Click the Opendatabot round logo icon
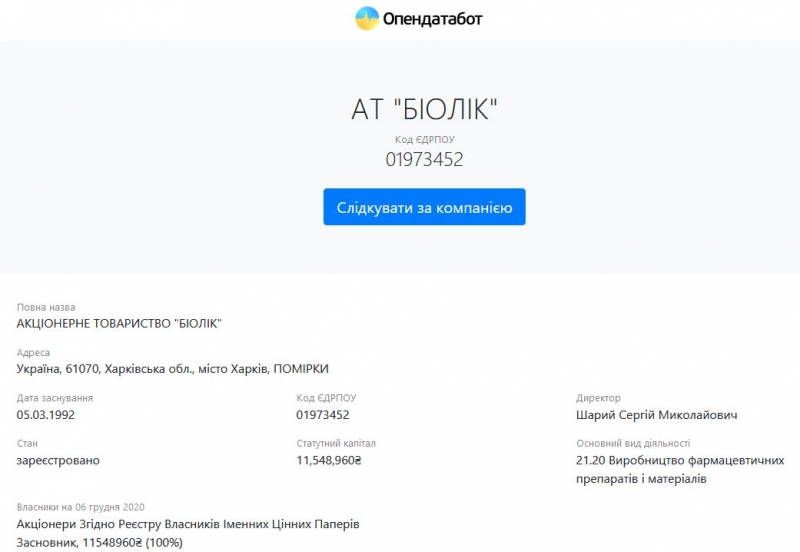Viewport: 800px width, 552px height. 367,18
